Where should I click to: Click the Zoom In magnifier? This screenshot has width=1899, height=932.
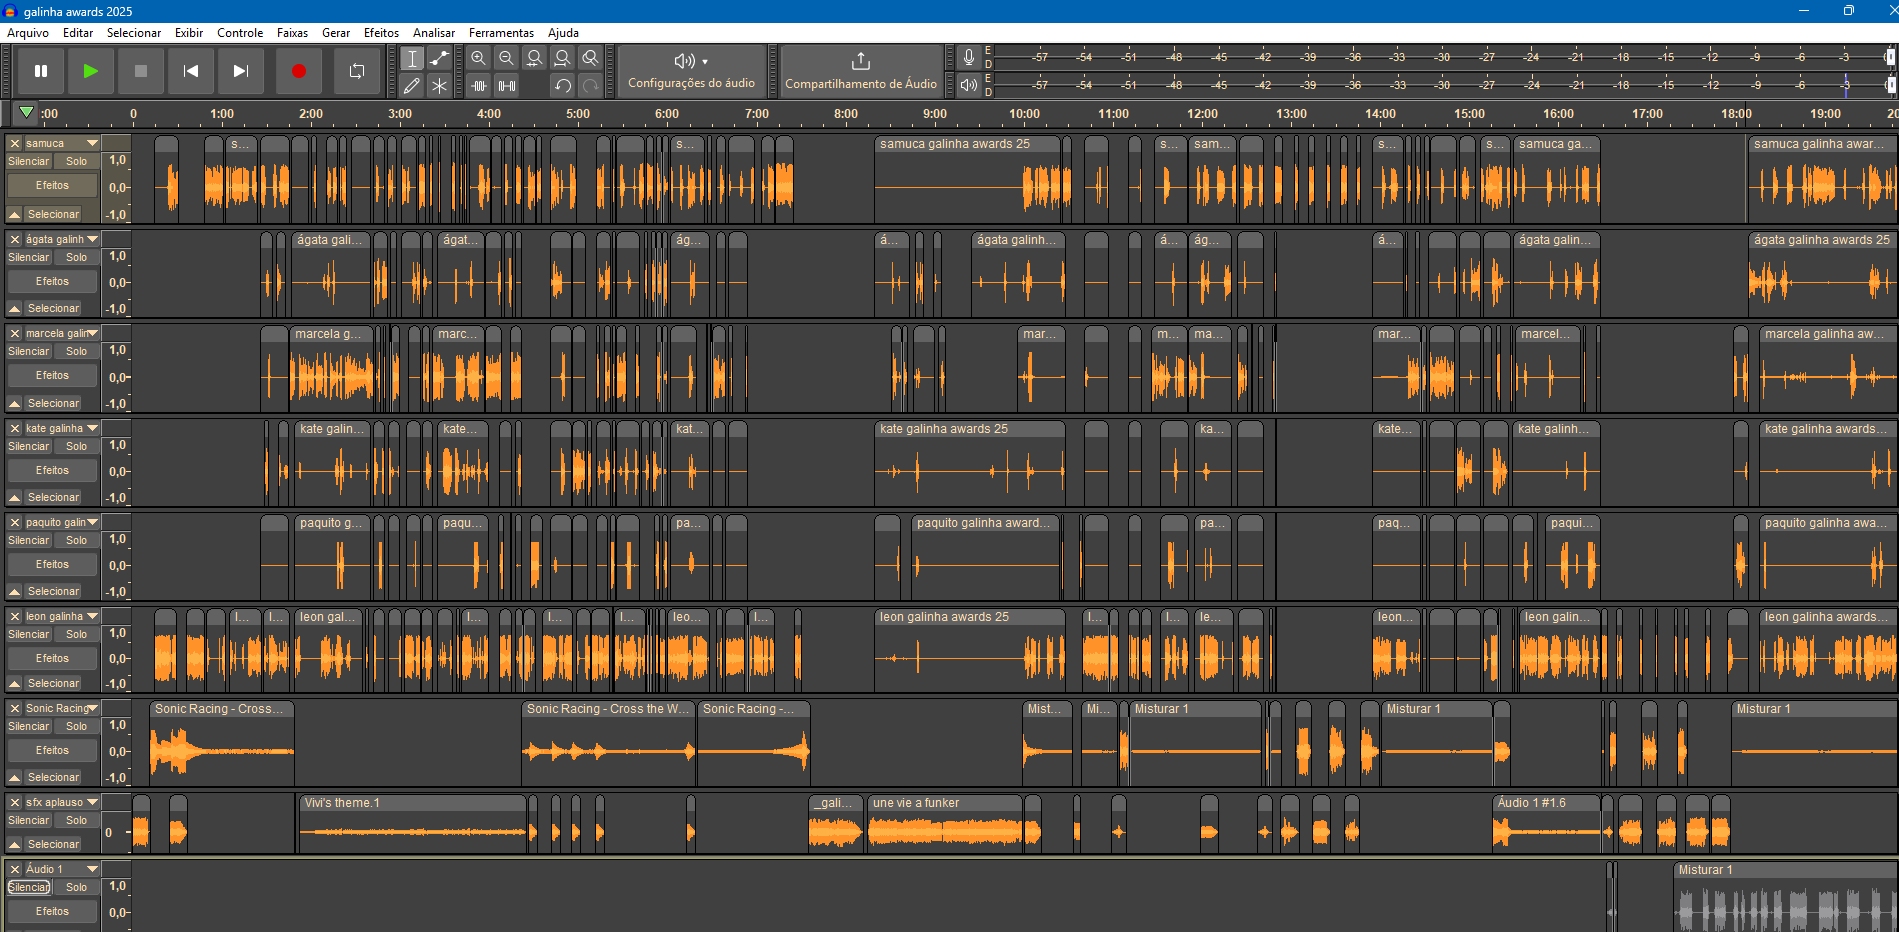[479, 58]
